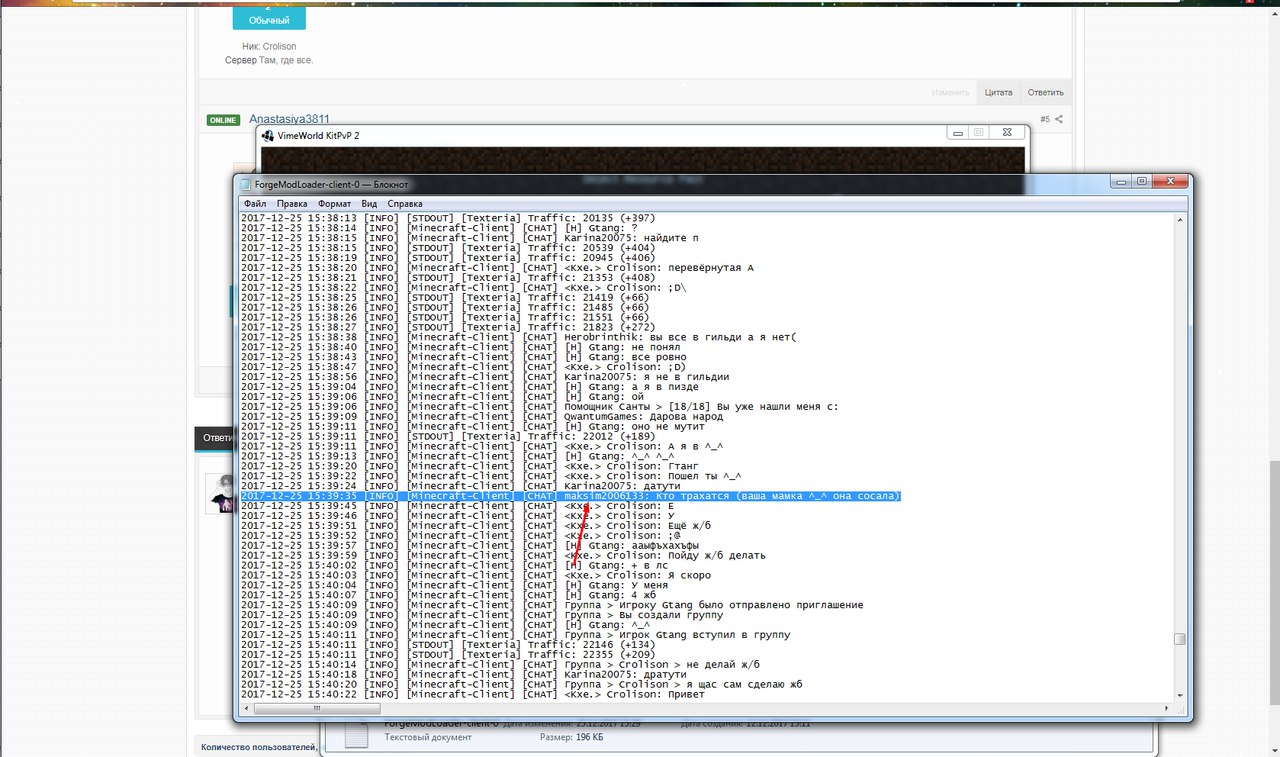Image resolution: width=1280 pixels, height=757 pixels.
Task: Click the vertical scrollbar thumb in Notepad
Action: point(1179,640)
